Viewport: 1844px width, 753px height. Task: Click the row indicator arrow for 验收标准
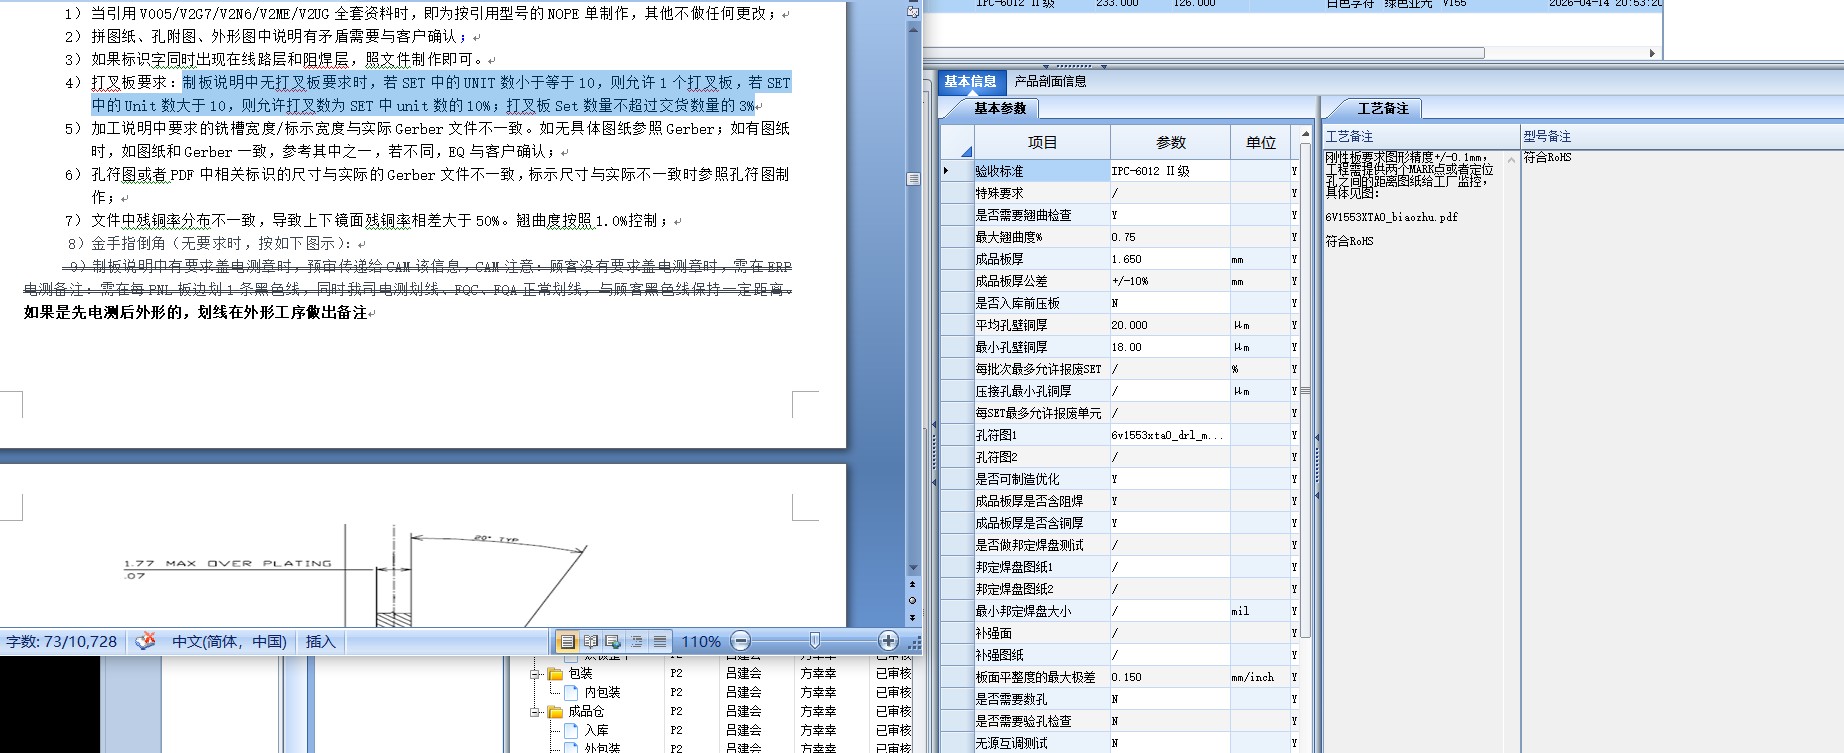pos(947,171)
